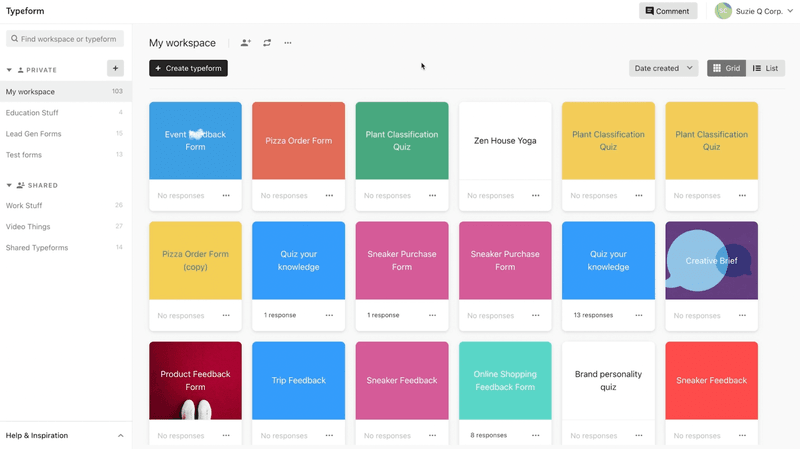Open the pink Sneaker Feedback thumbnail
The height and width of the screenshot is (449, 800).
[x=402, y=381]
